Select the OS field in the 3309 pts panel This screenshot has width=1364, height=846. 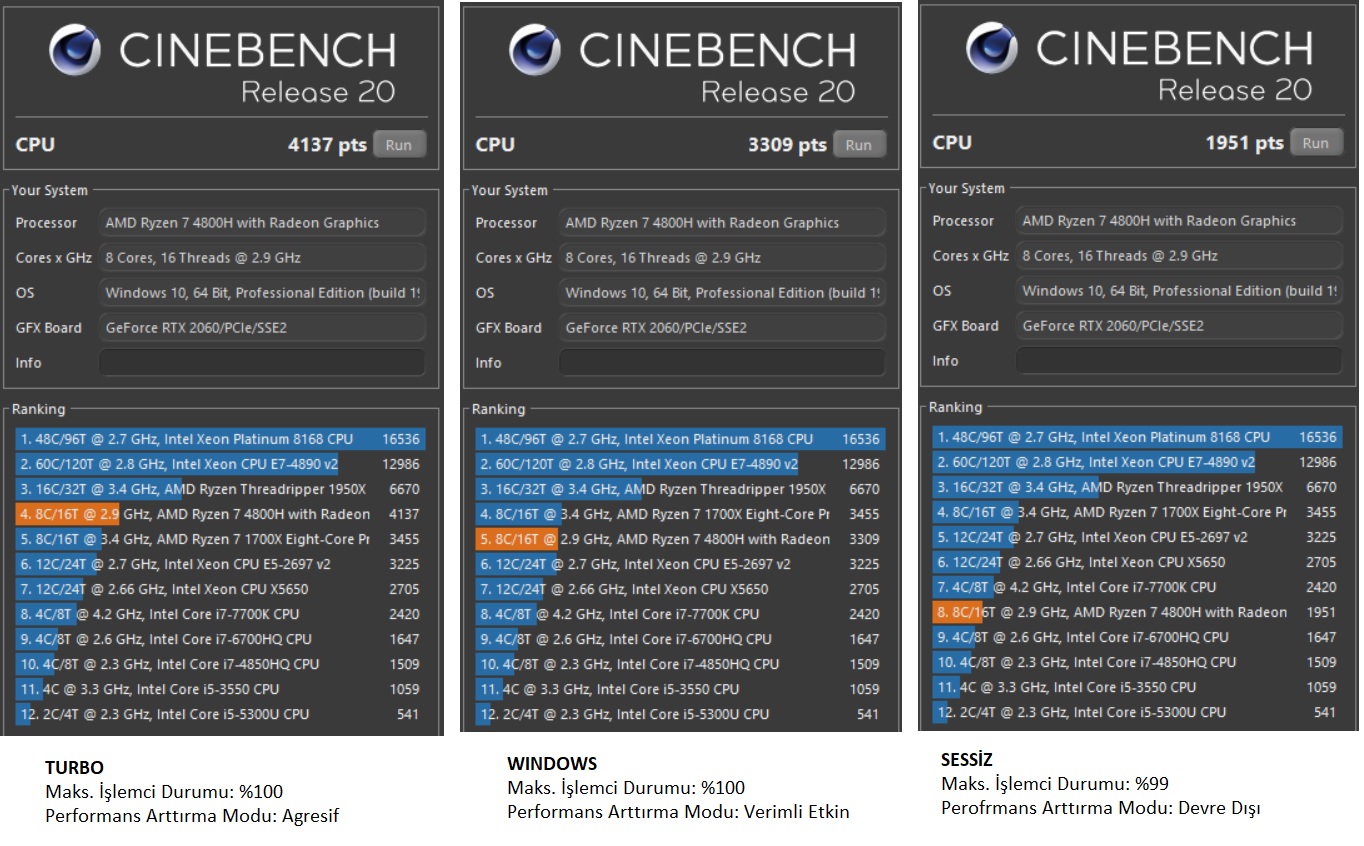722,293
